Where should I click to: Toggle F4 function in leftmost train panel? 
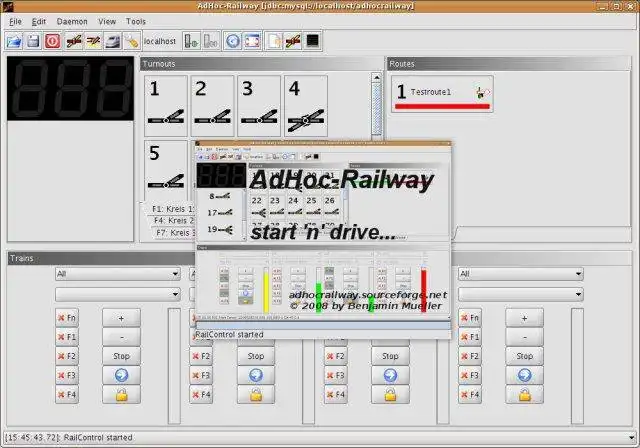(x=67, y=395)
